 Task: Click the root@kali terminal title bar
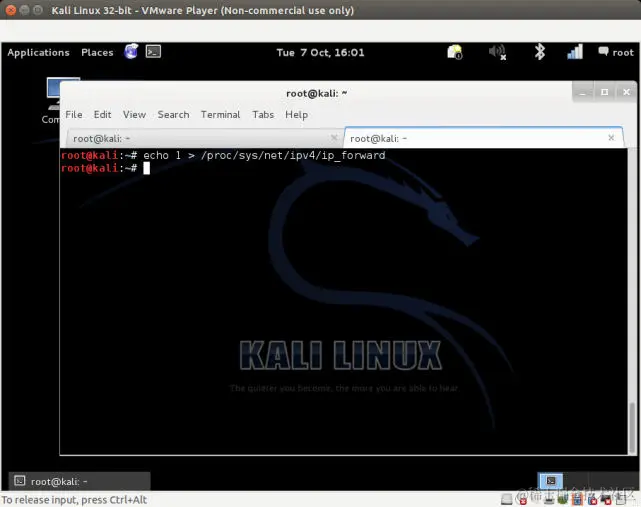click(316, 93)
